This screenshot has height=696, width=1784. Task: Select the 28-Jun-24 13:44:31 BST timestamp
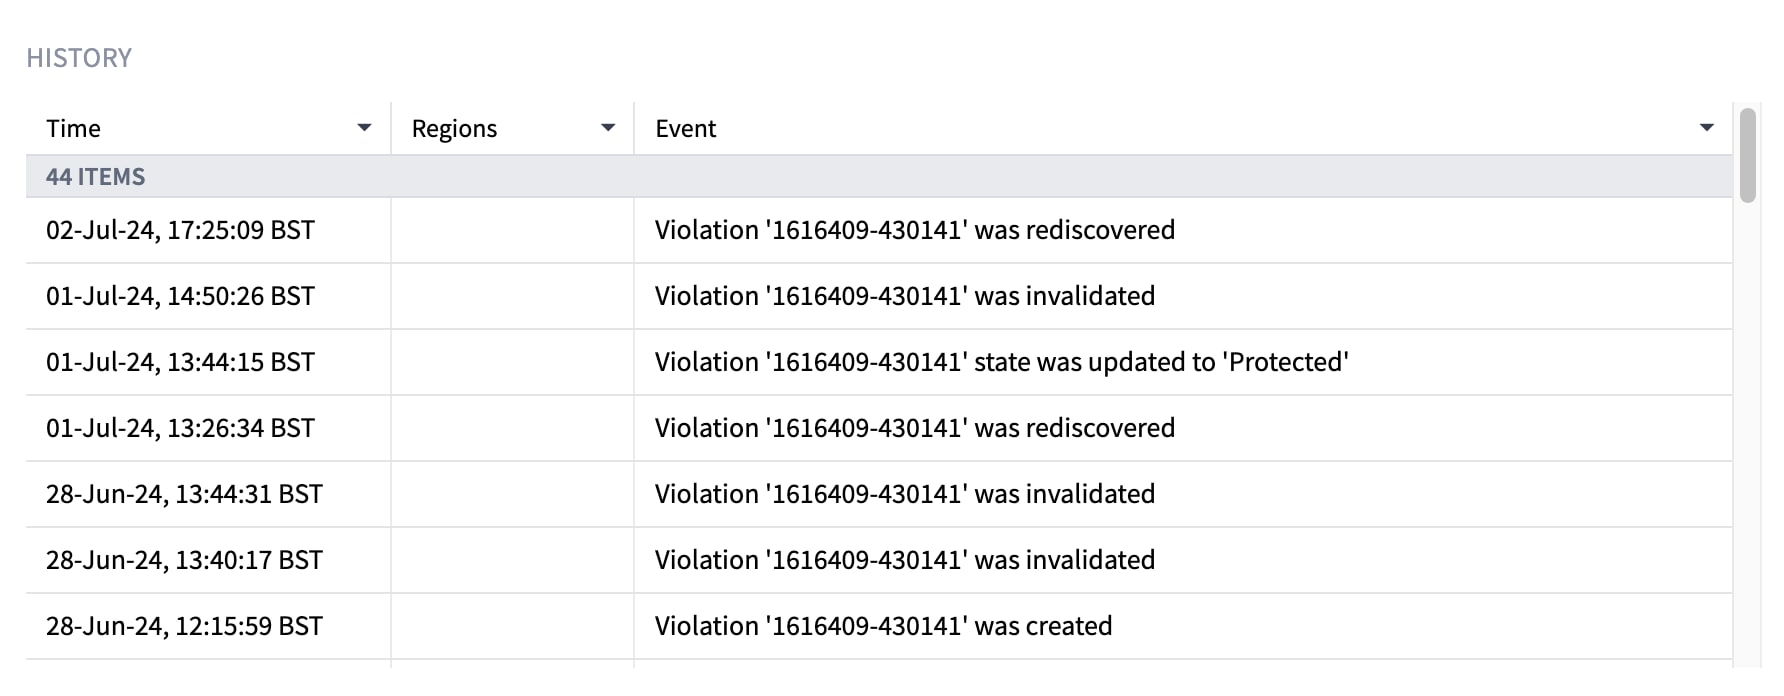pyautogui.click(x=184, y=494)
